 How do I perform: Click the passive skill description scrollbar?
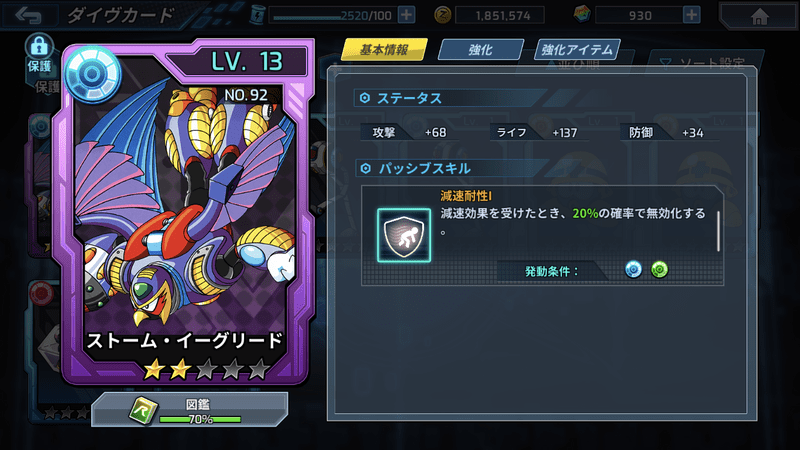pyautogui.click(x=718, y=231)
